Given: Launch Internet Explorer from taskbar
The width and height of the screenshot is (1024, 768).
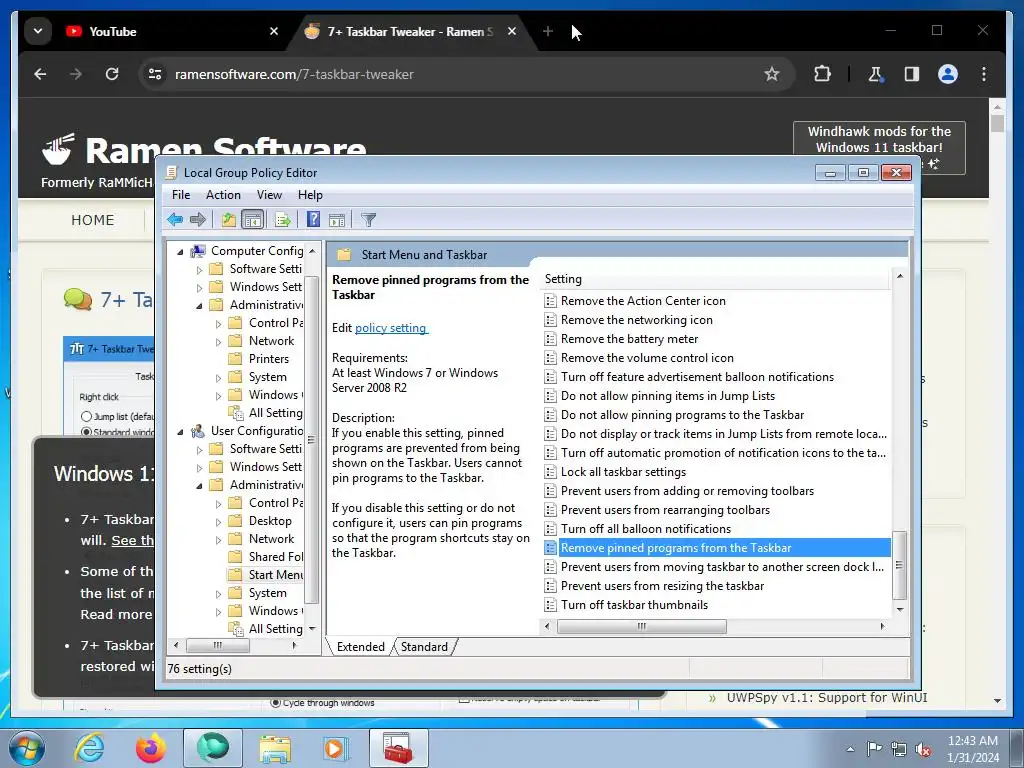Looking at the screenshot, I should point(89,748).
